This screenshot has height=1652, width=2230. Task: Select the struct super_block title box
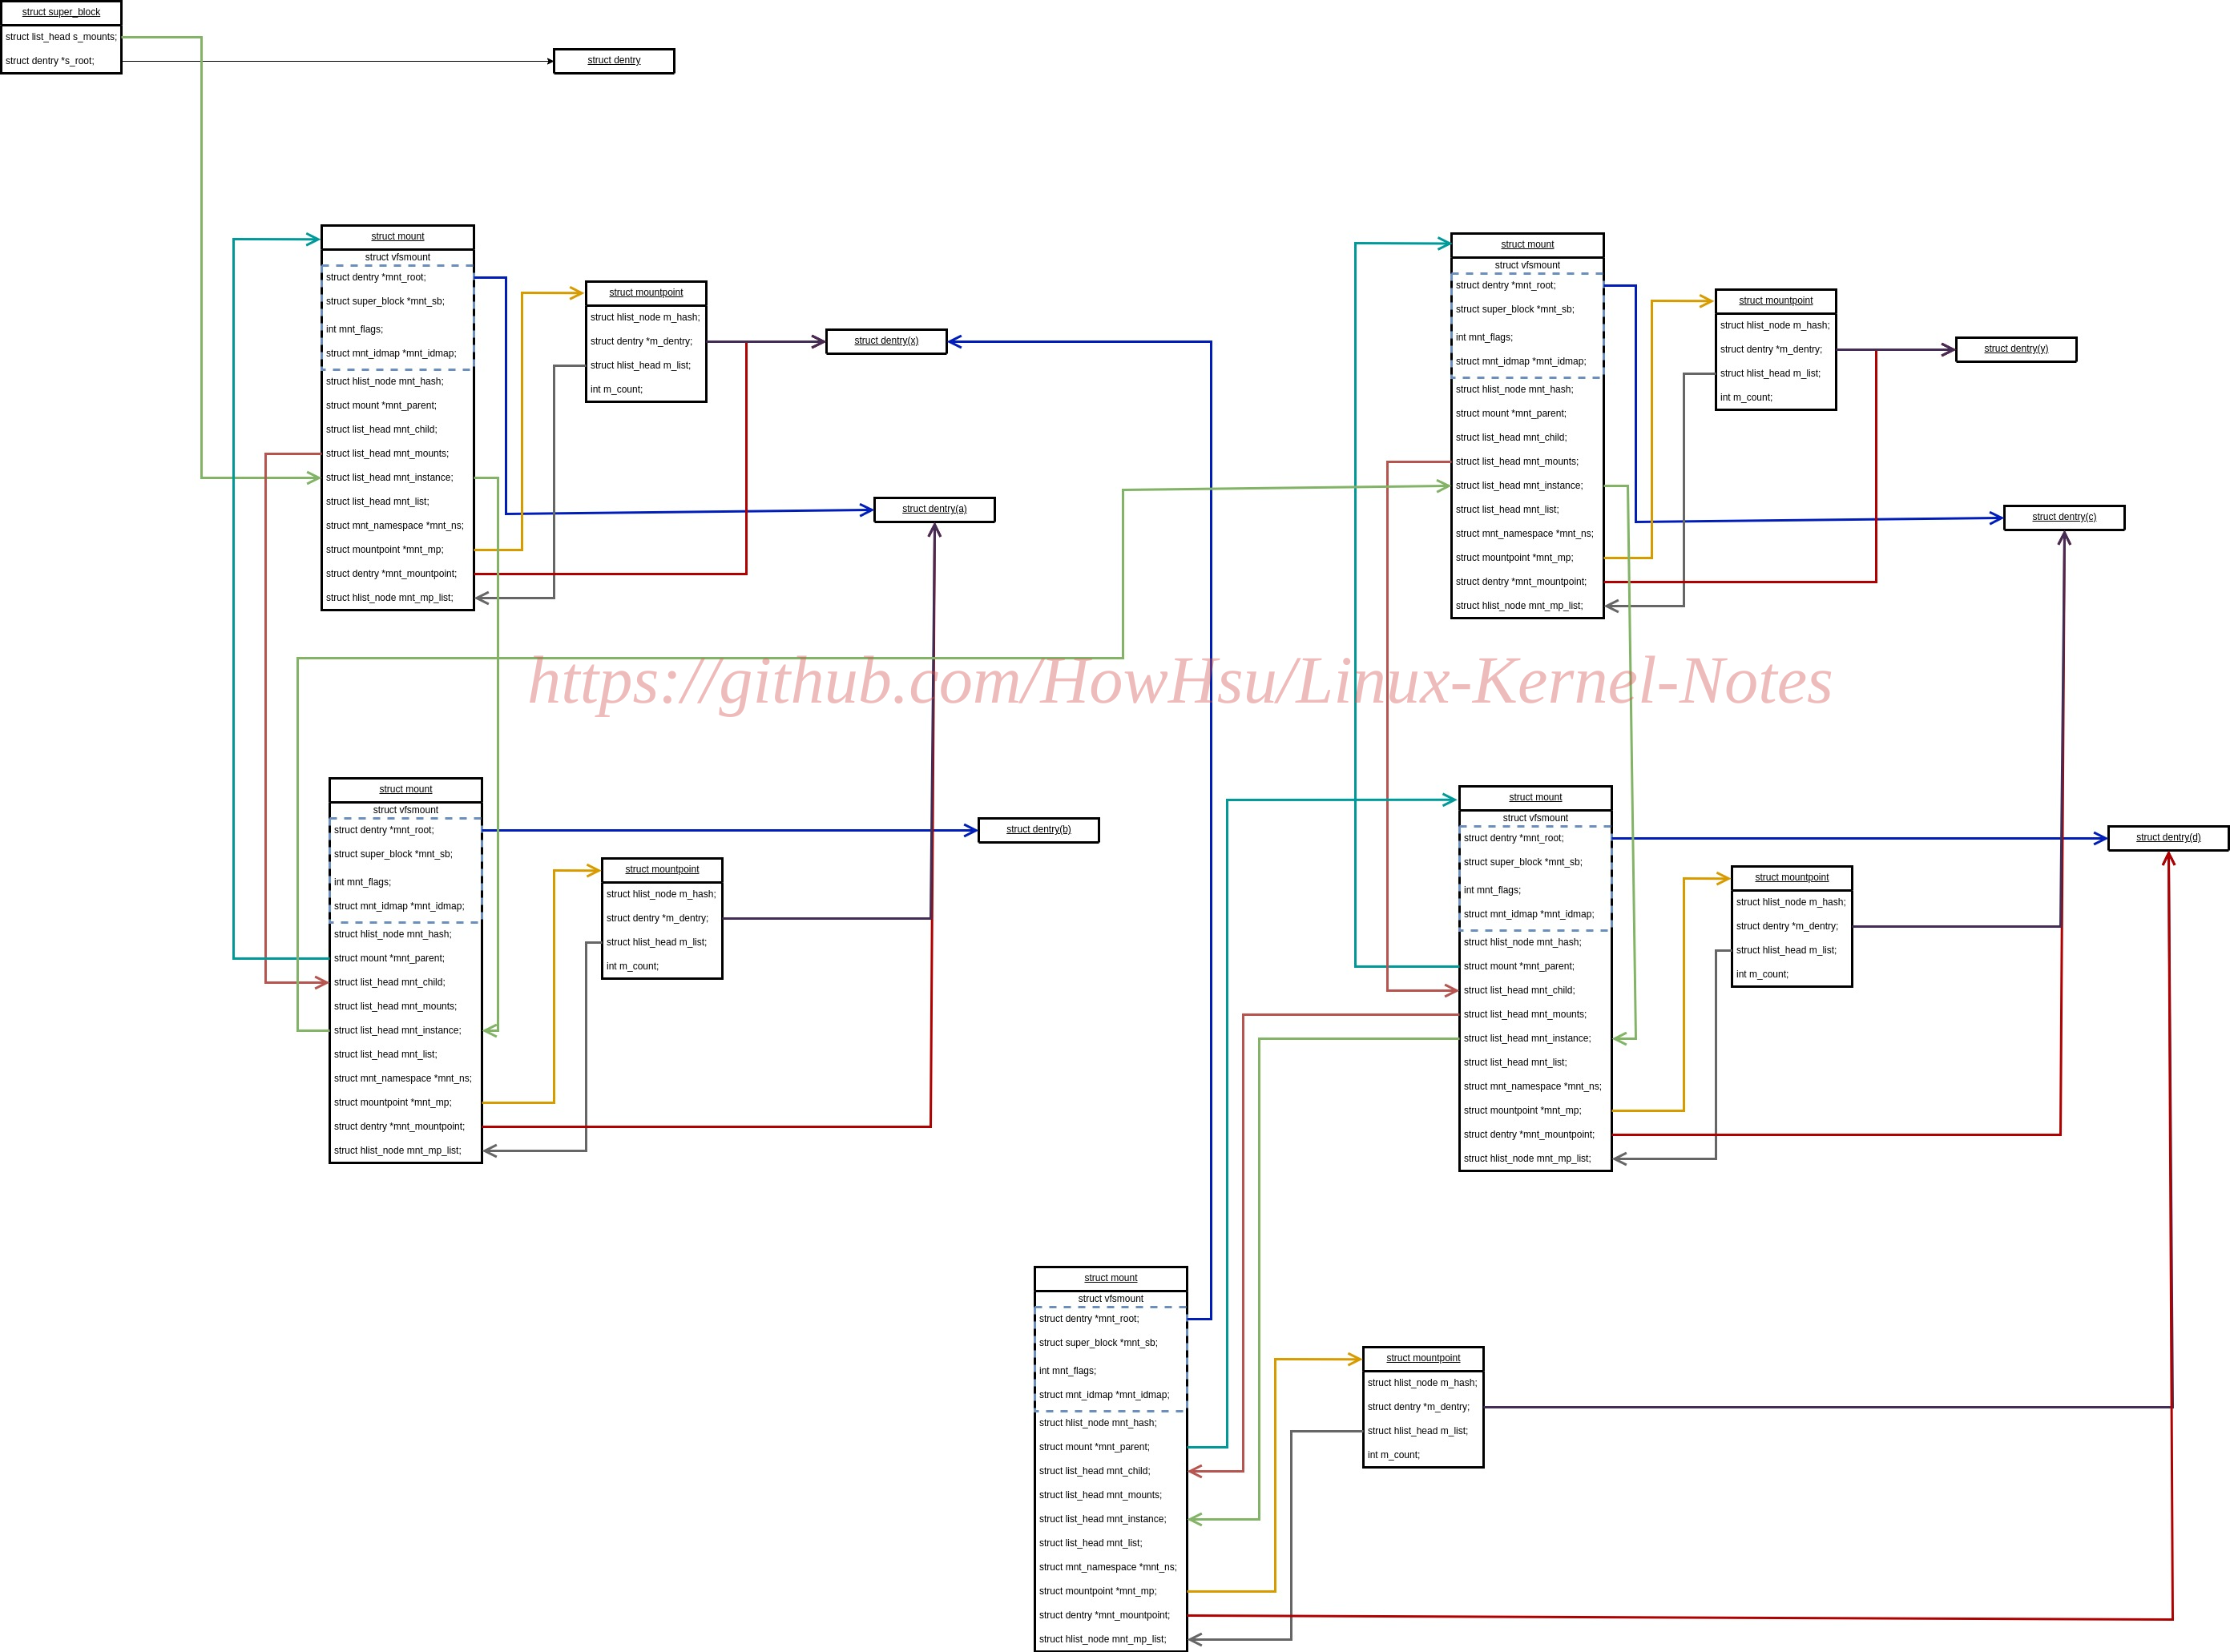(x=61, y=13)
